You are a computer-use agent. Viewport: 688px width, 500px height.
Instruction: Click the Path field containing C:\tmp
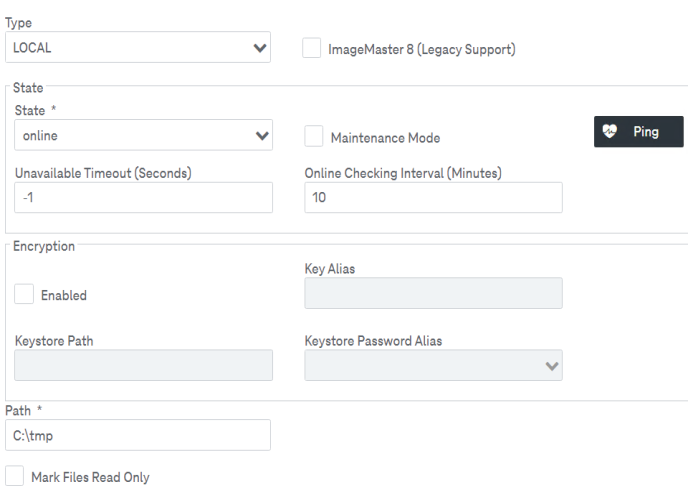click(138, 435)
